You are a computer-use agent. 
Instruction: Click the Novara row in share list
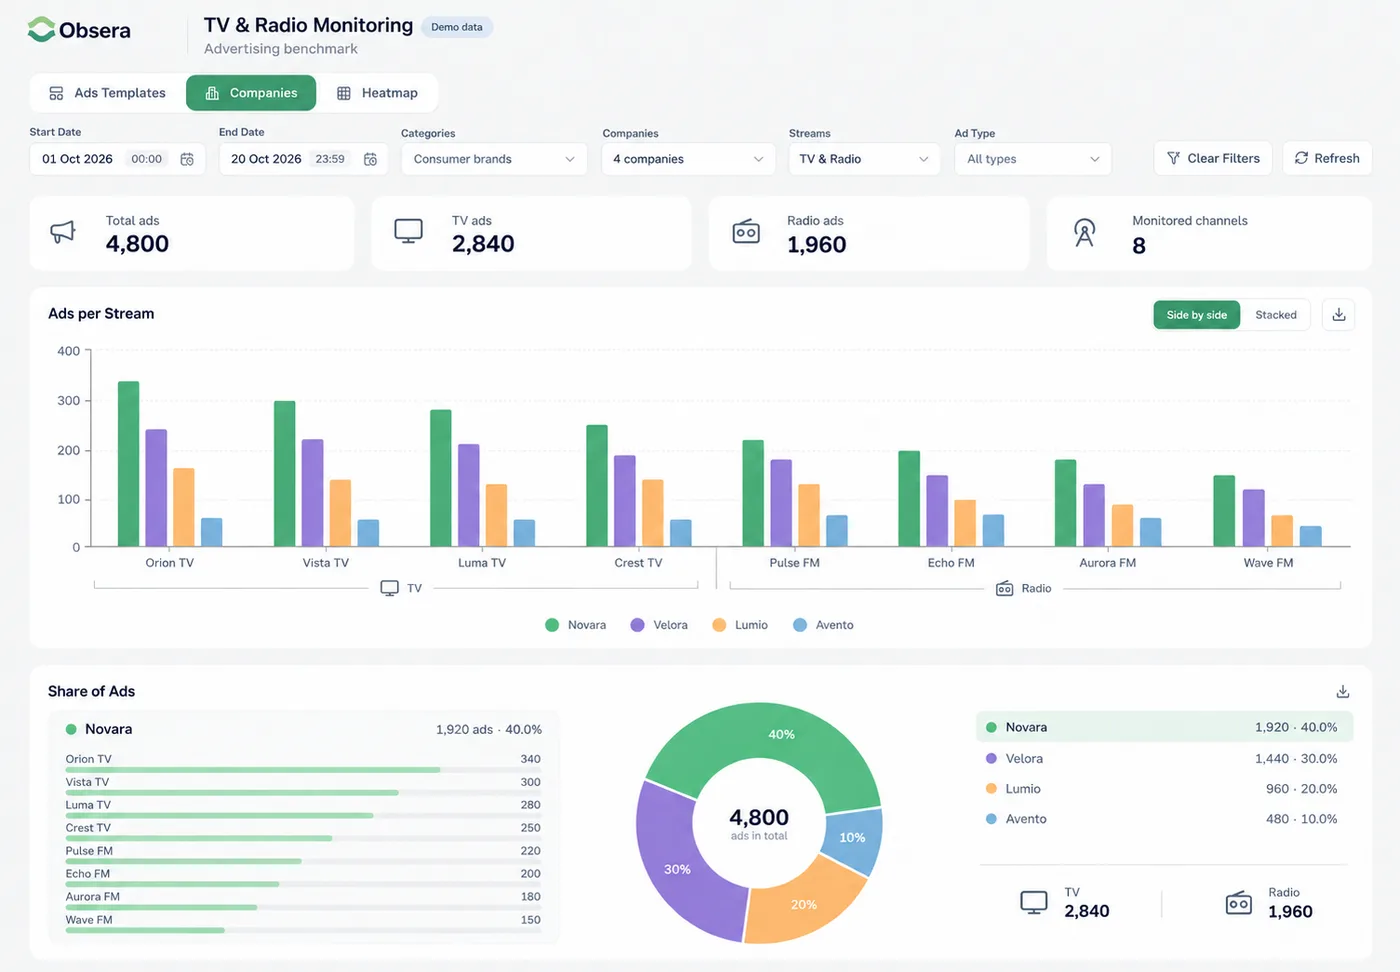point(1164,727)
